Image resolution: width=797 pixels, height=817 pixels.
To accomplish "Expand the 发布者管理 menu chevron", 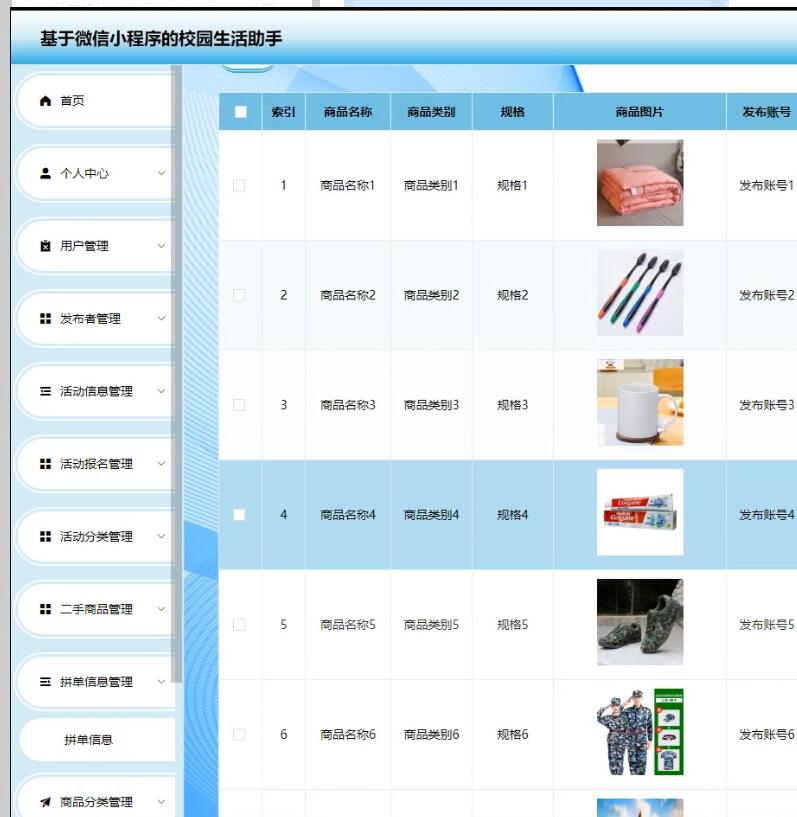I will click(x=161, y=318).
